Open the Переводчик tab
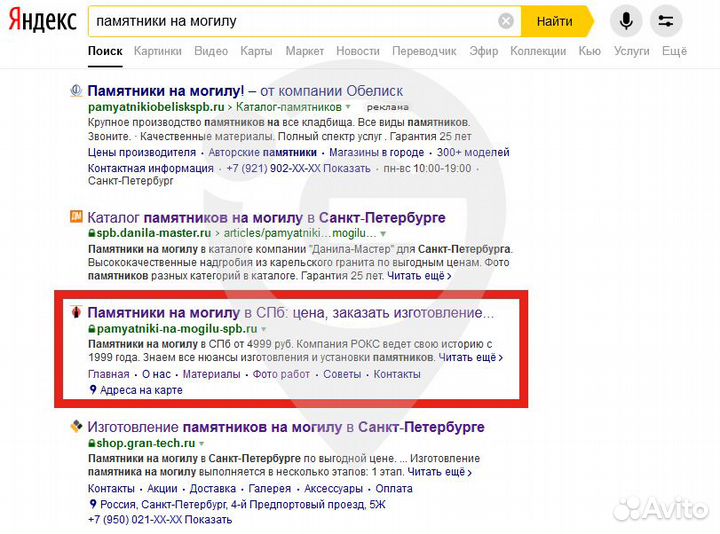The height and width of the screenshot is (534, 720). tap(424, 51)
